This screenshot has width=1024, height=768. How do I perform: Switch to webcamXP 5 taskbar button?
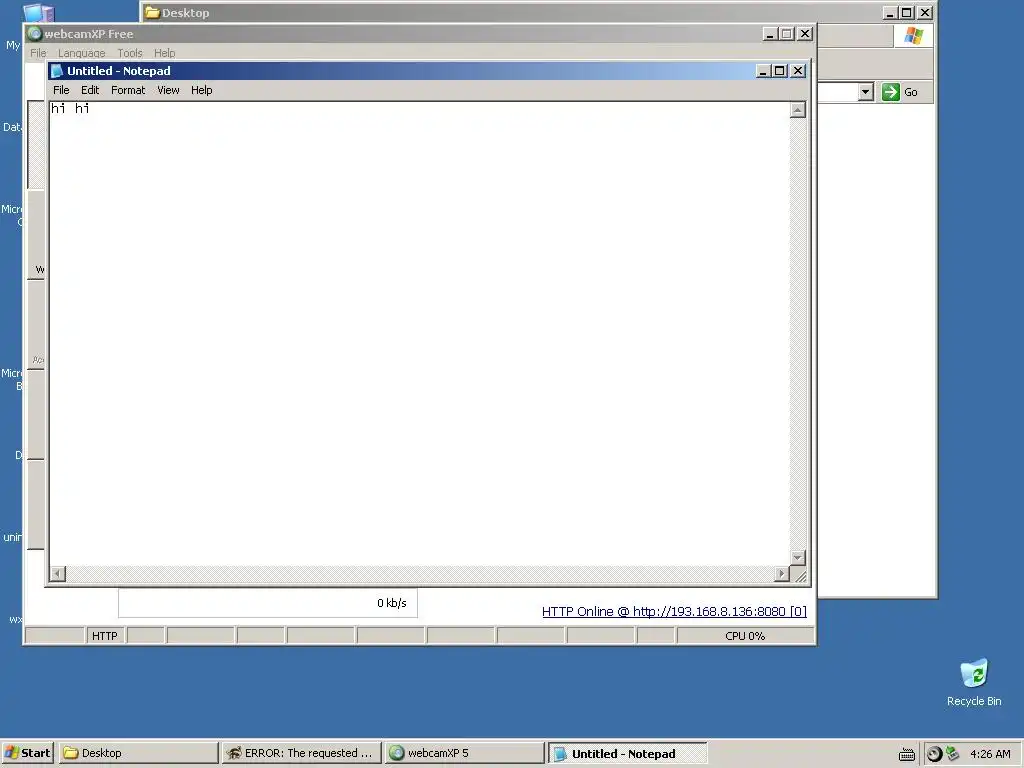(464, 753)
